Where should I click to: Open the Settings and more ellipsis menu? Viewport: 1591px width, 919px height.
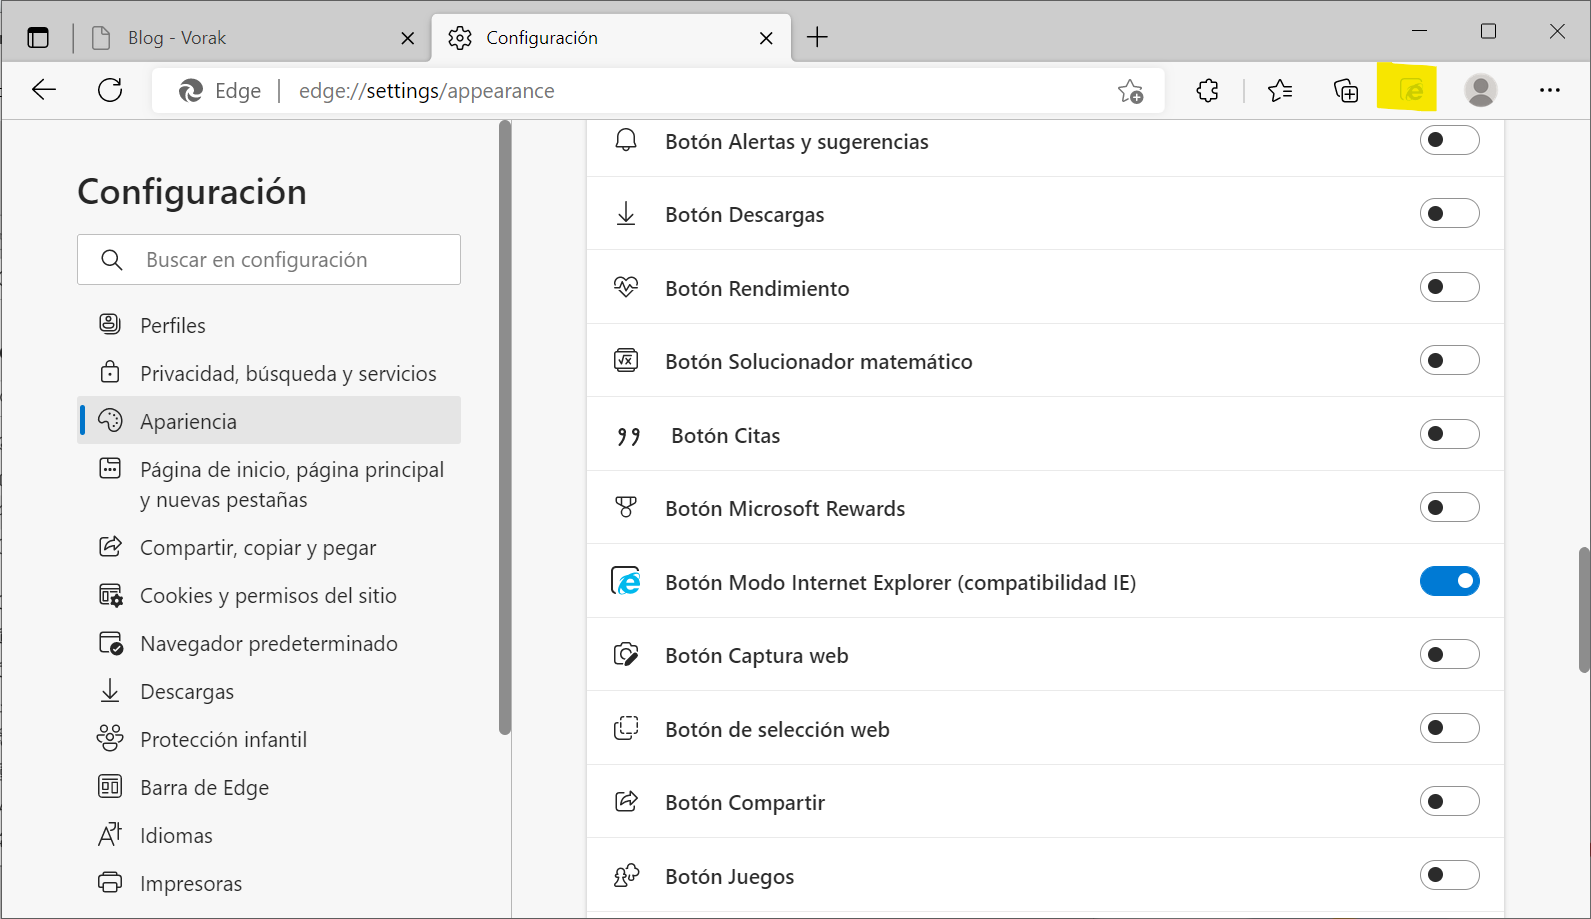point(1550,90)
